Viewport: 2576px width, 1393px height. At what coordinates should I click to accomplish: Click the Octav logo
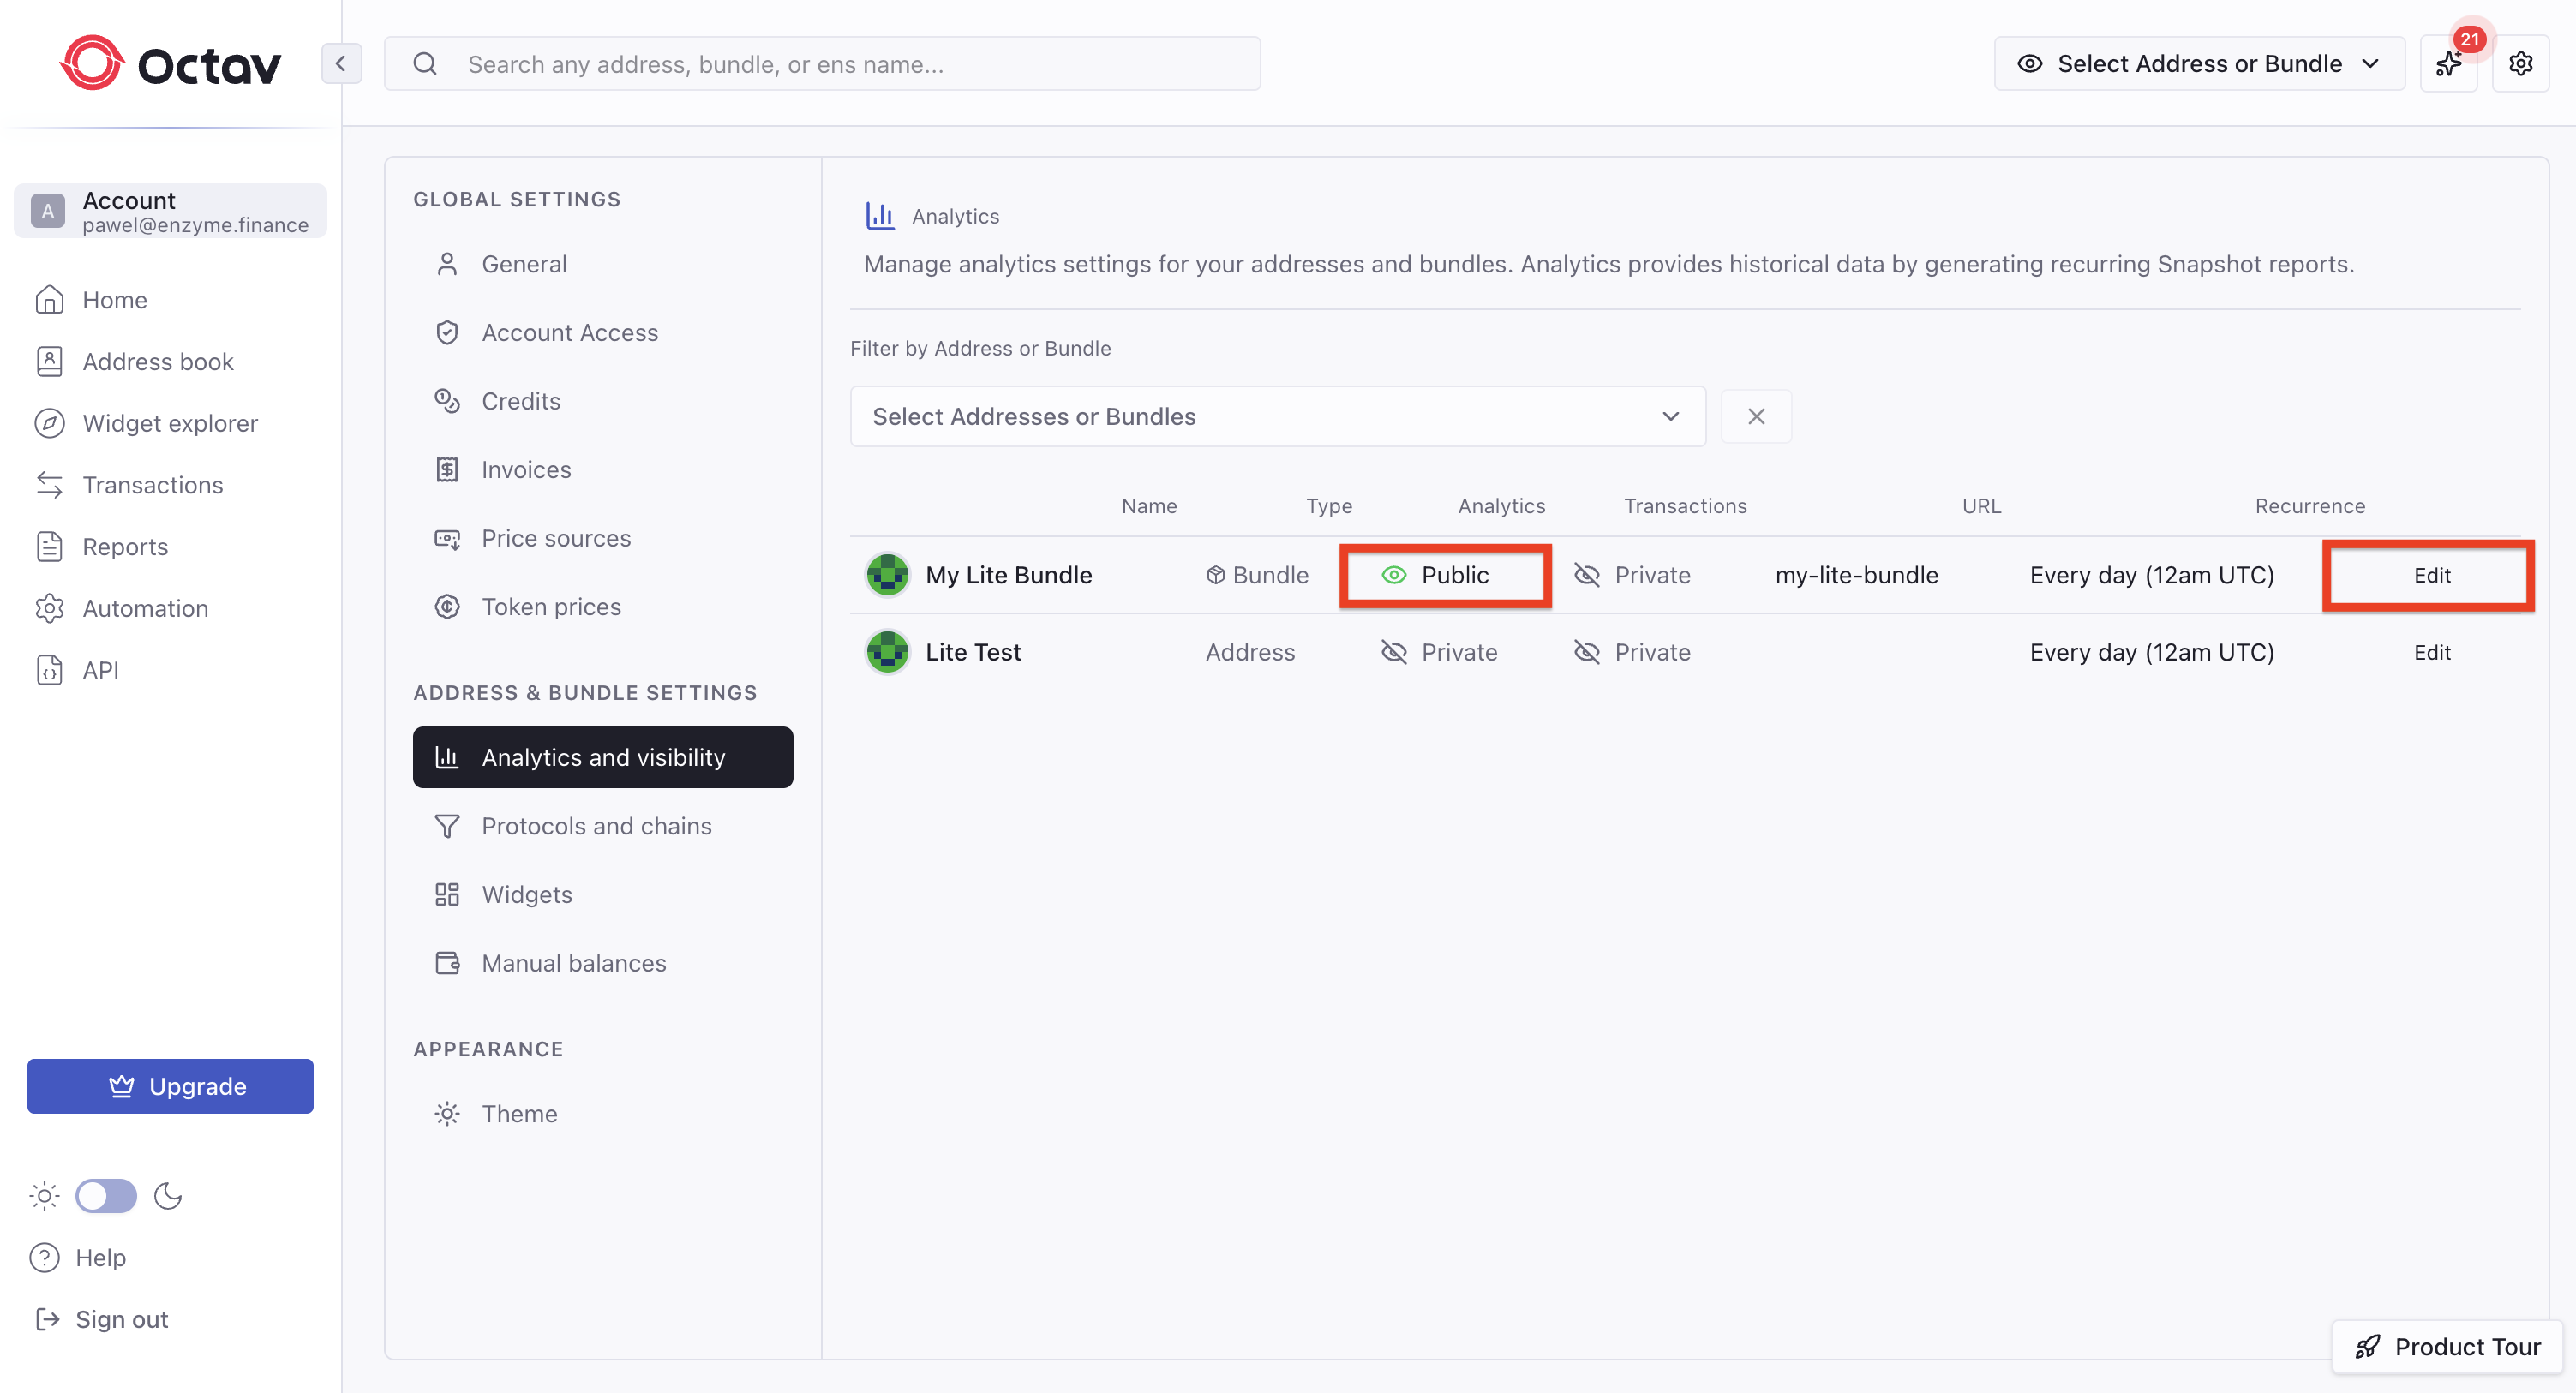point(171,64)
